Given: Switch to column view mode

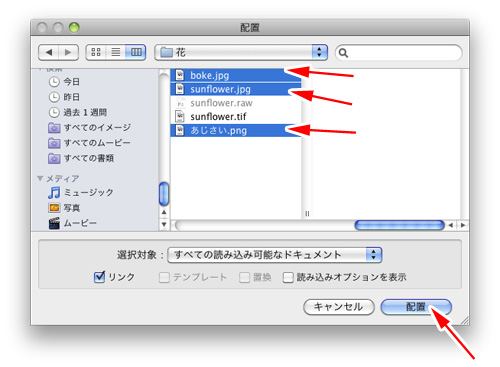Looking at the screenshot, I should click(x=136, y=52).
